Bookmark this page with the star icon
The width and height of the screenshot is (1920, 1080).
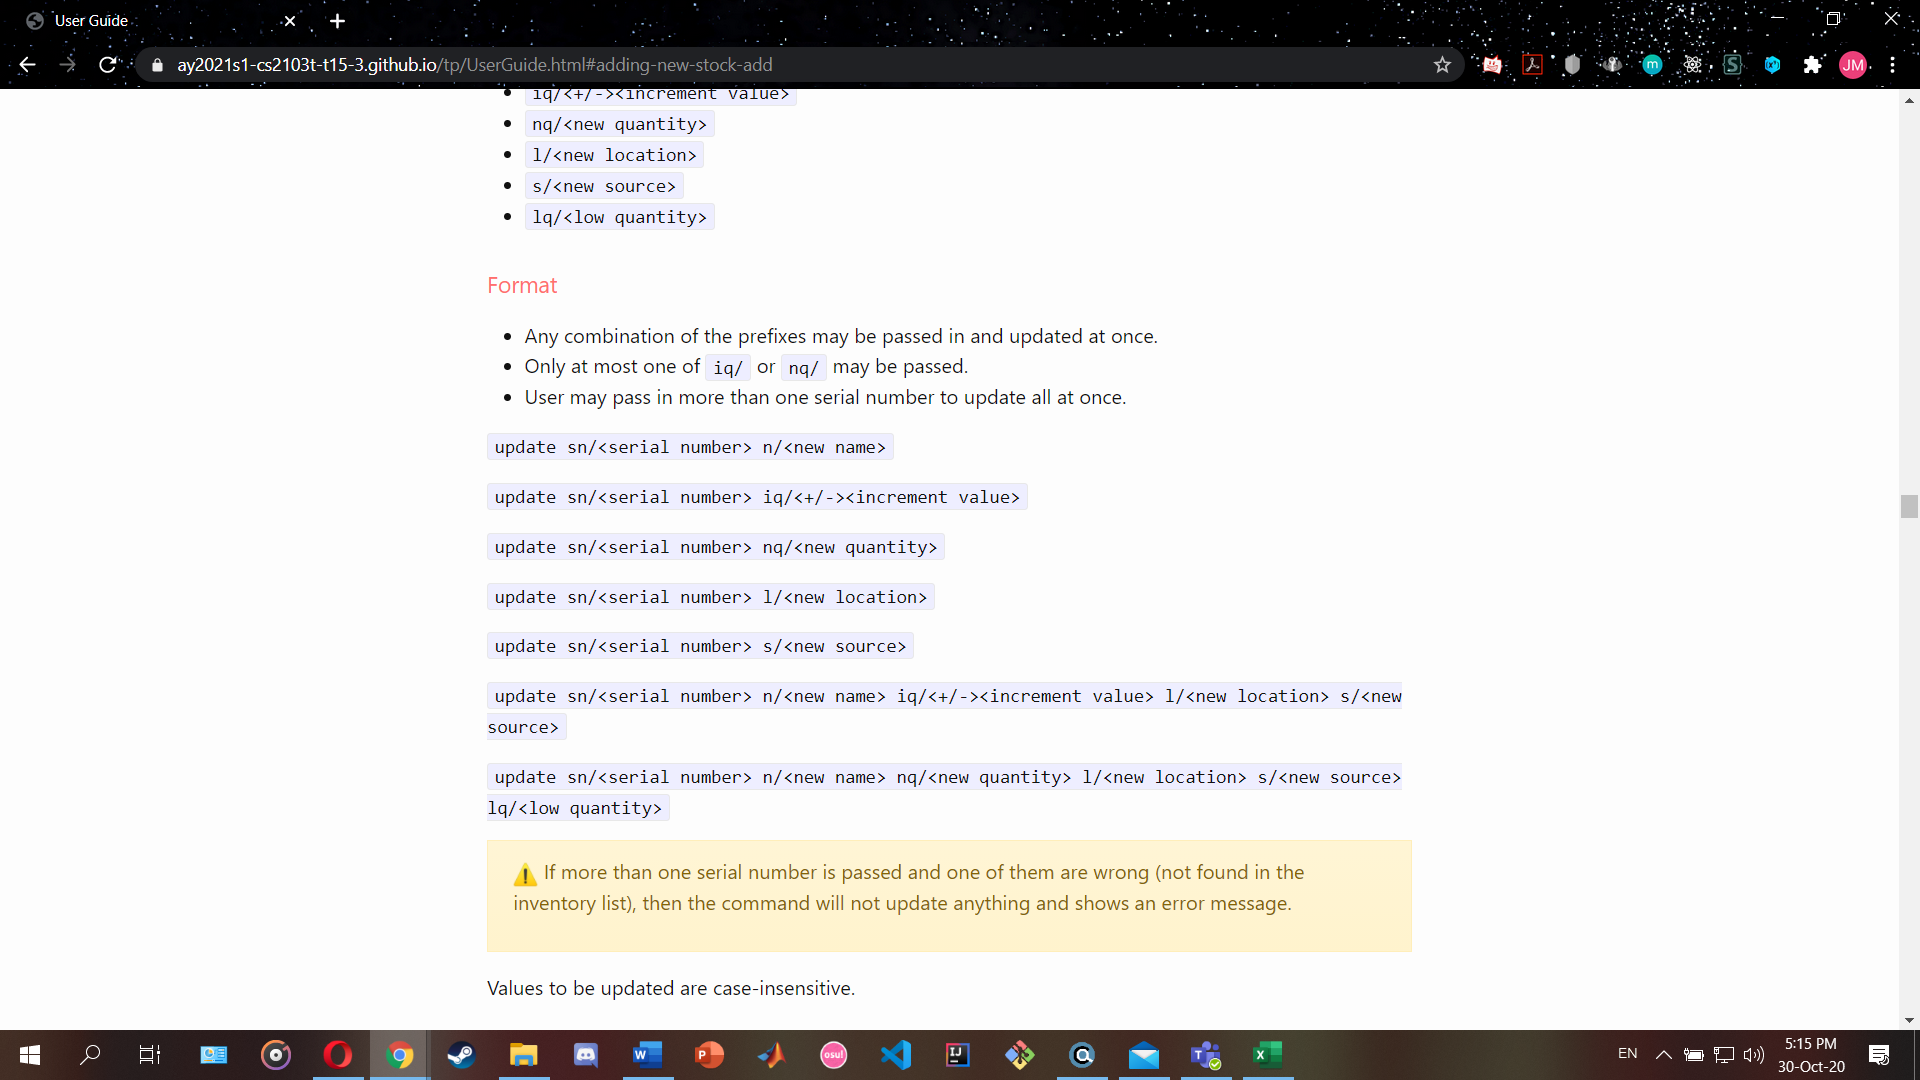click(x=1442, y=65)
